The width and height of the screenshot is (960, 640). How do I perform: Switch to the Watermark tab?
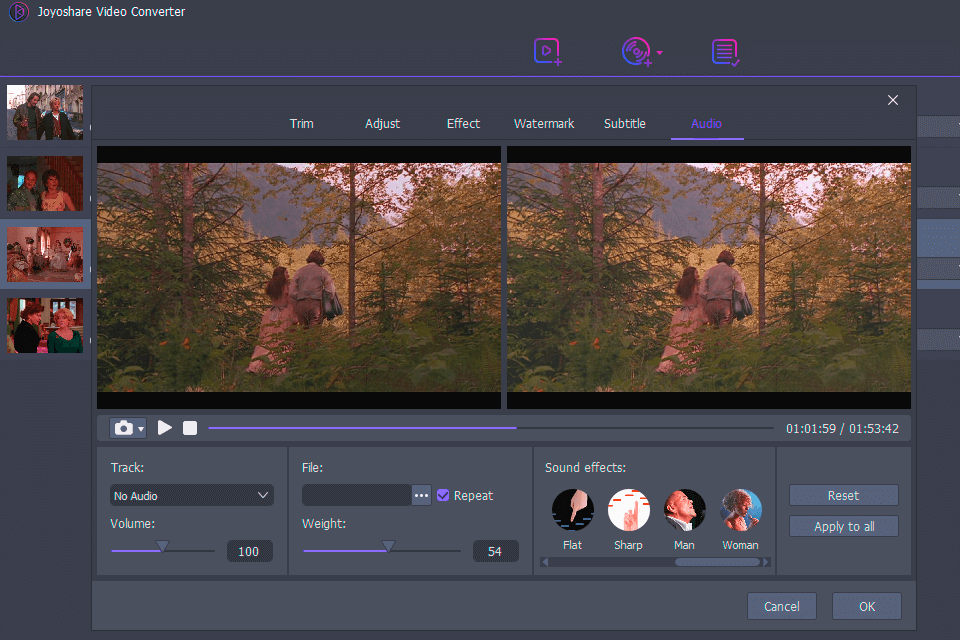point(544,124)
